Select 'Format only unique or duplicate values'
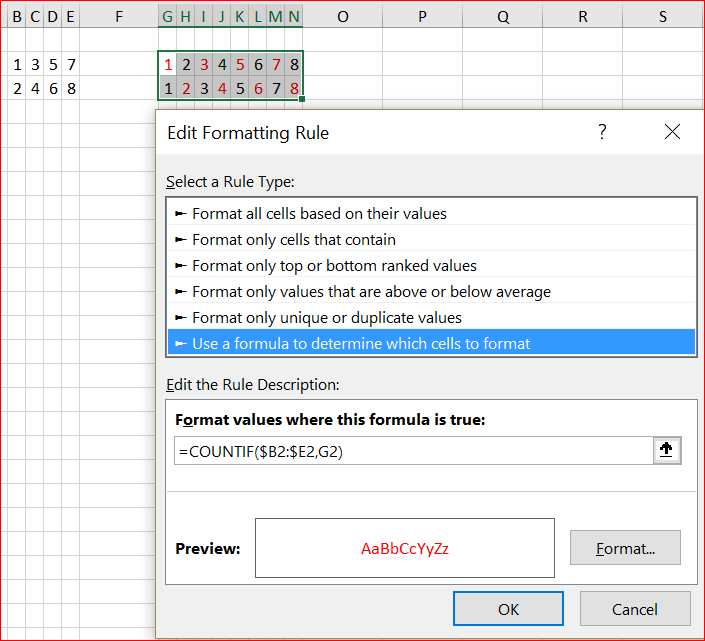This screenshot has height=641, width=705. [327, 318]
